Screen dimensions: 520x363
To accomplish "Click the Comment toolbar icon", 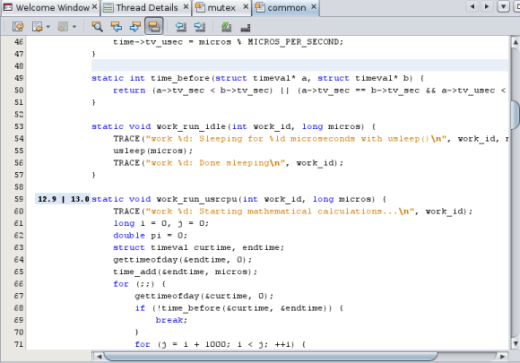I will (226, 26).
